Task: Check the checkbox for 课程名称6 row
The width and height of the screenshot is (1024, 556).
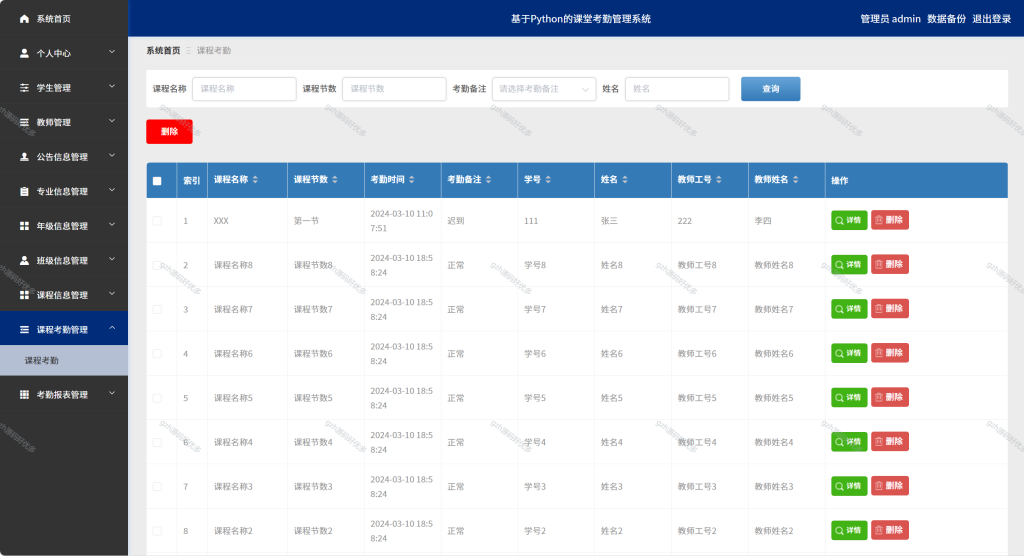Action: coord(157,353)
